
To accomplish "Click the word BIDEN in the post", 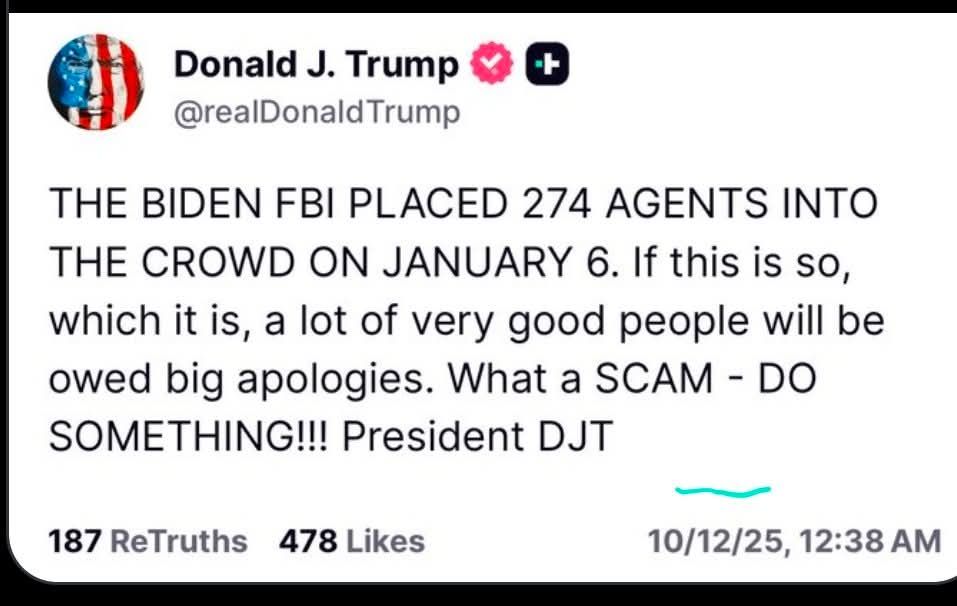I will 201,203.
